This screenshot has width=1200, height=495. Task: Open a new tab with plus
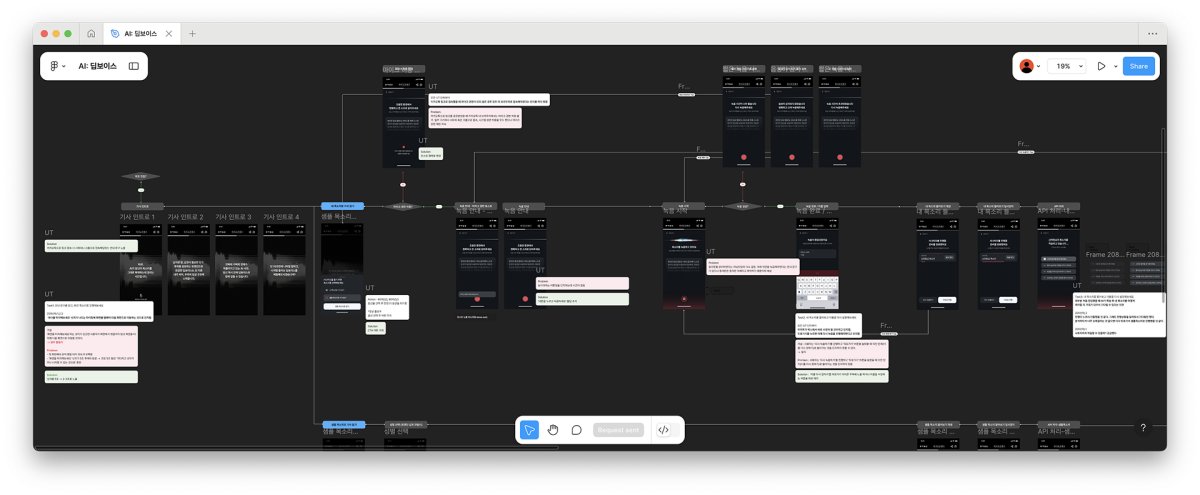[x=192, y=33]
